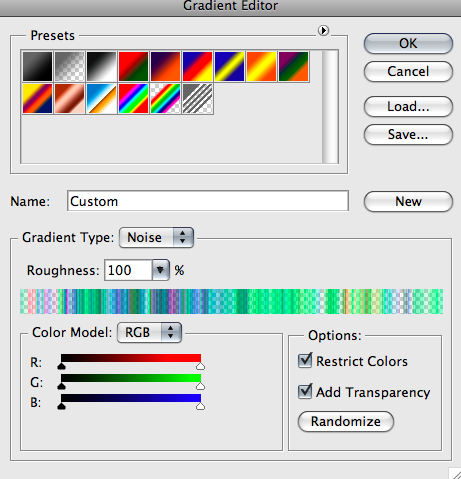This screenshot has height=479, width=461.
Task: Click the B channel black slider handle
Action: (x=61, y=406)
